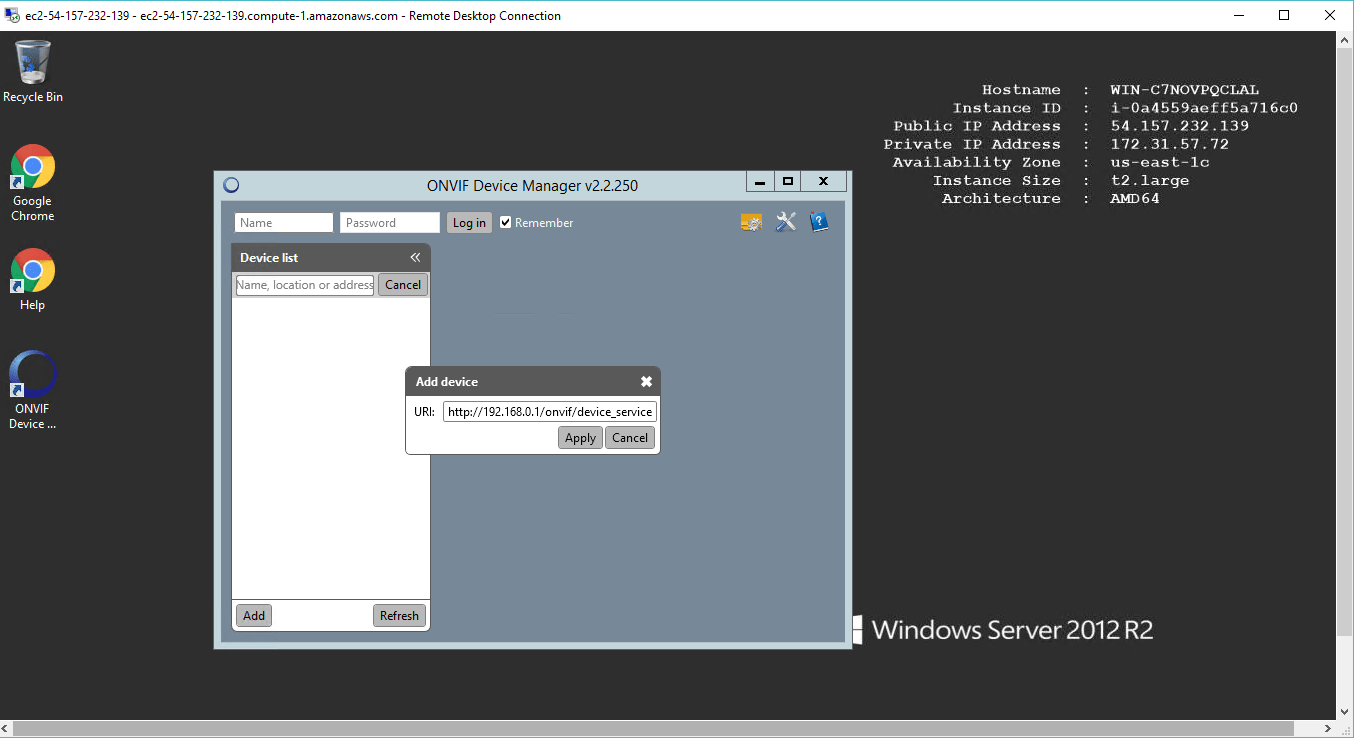This screenshot has width=1354, height=738.
Task: Select the URI text field
Action: click(x=549, y=411)
